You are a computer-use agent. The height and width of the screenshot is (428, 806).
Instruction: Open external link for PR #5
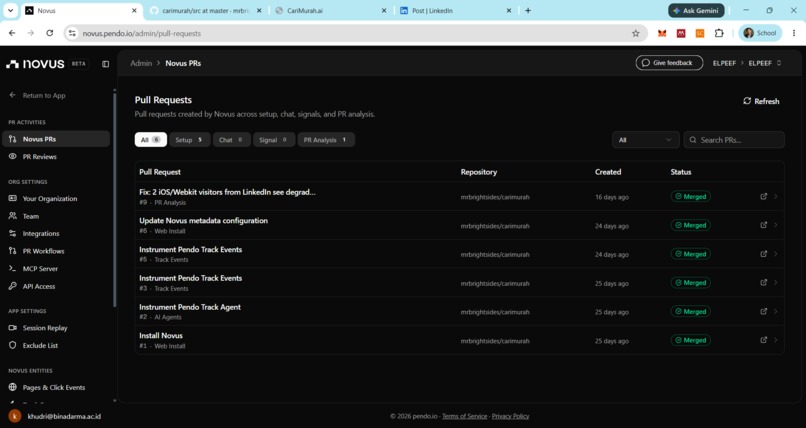click(x=763, y=254)
